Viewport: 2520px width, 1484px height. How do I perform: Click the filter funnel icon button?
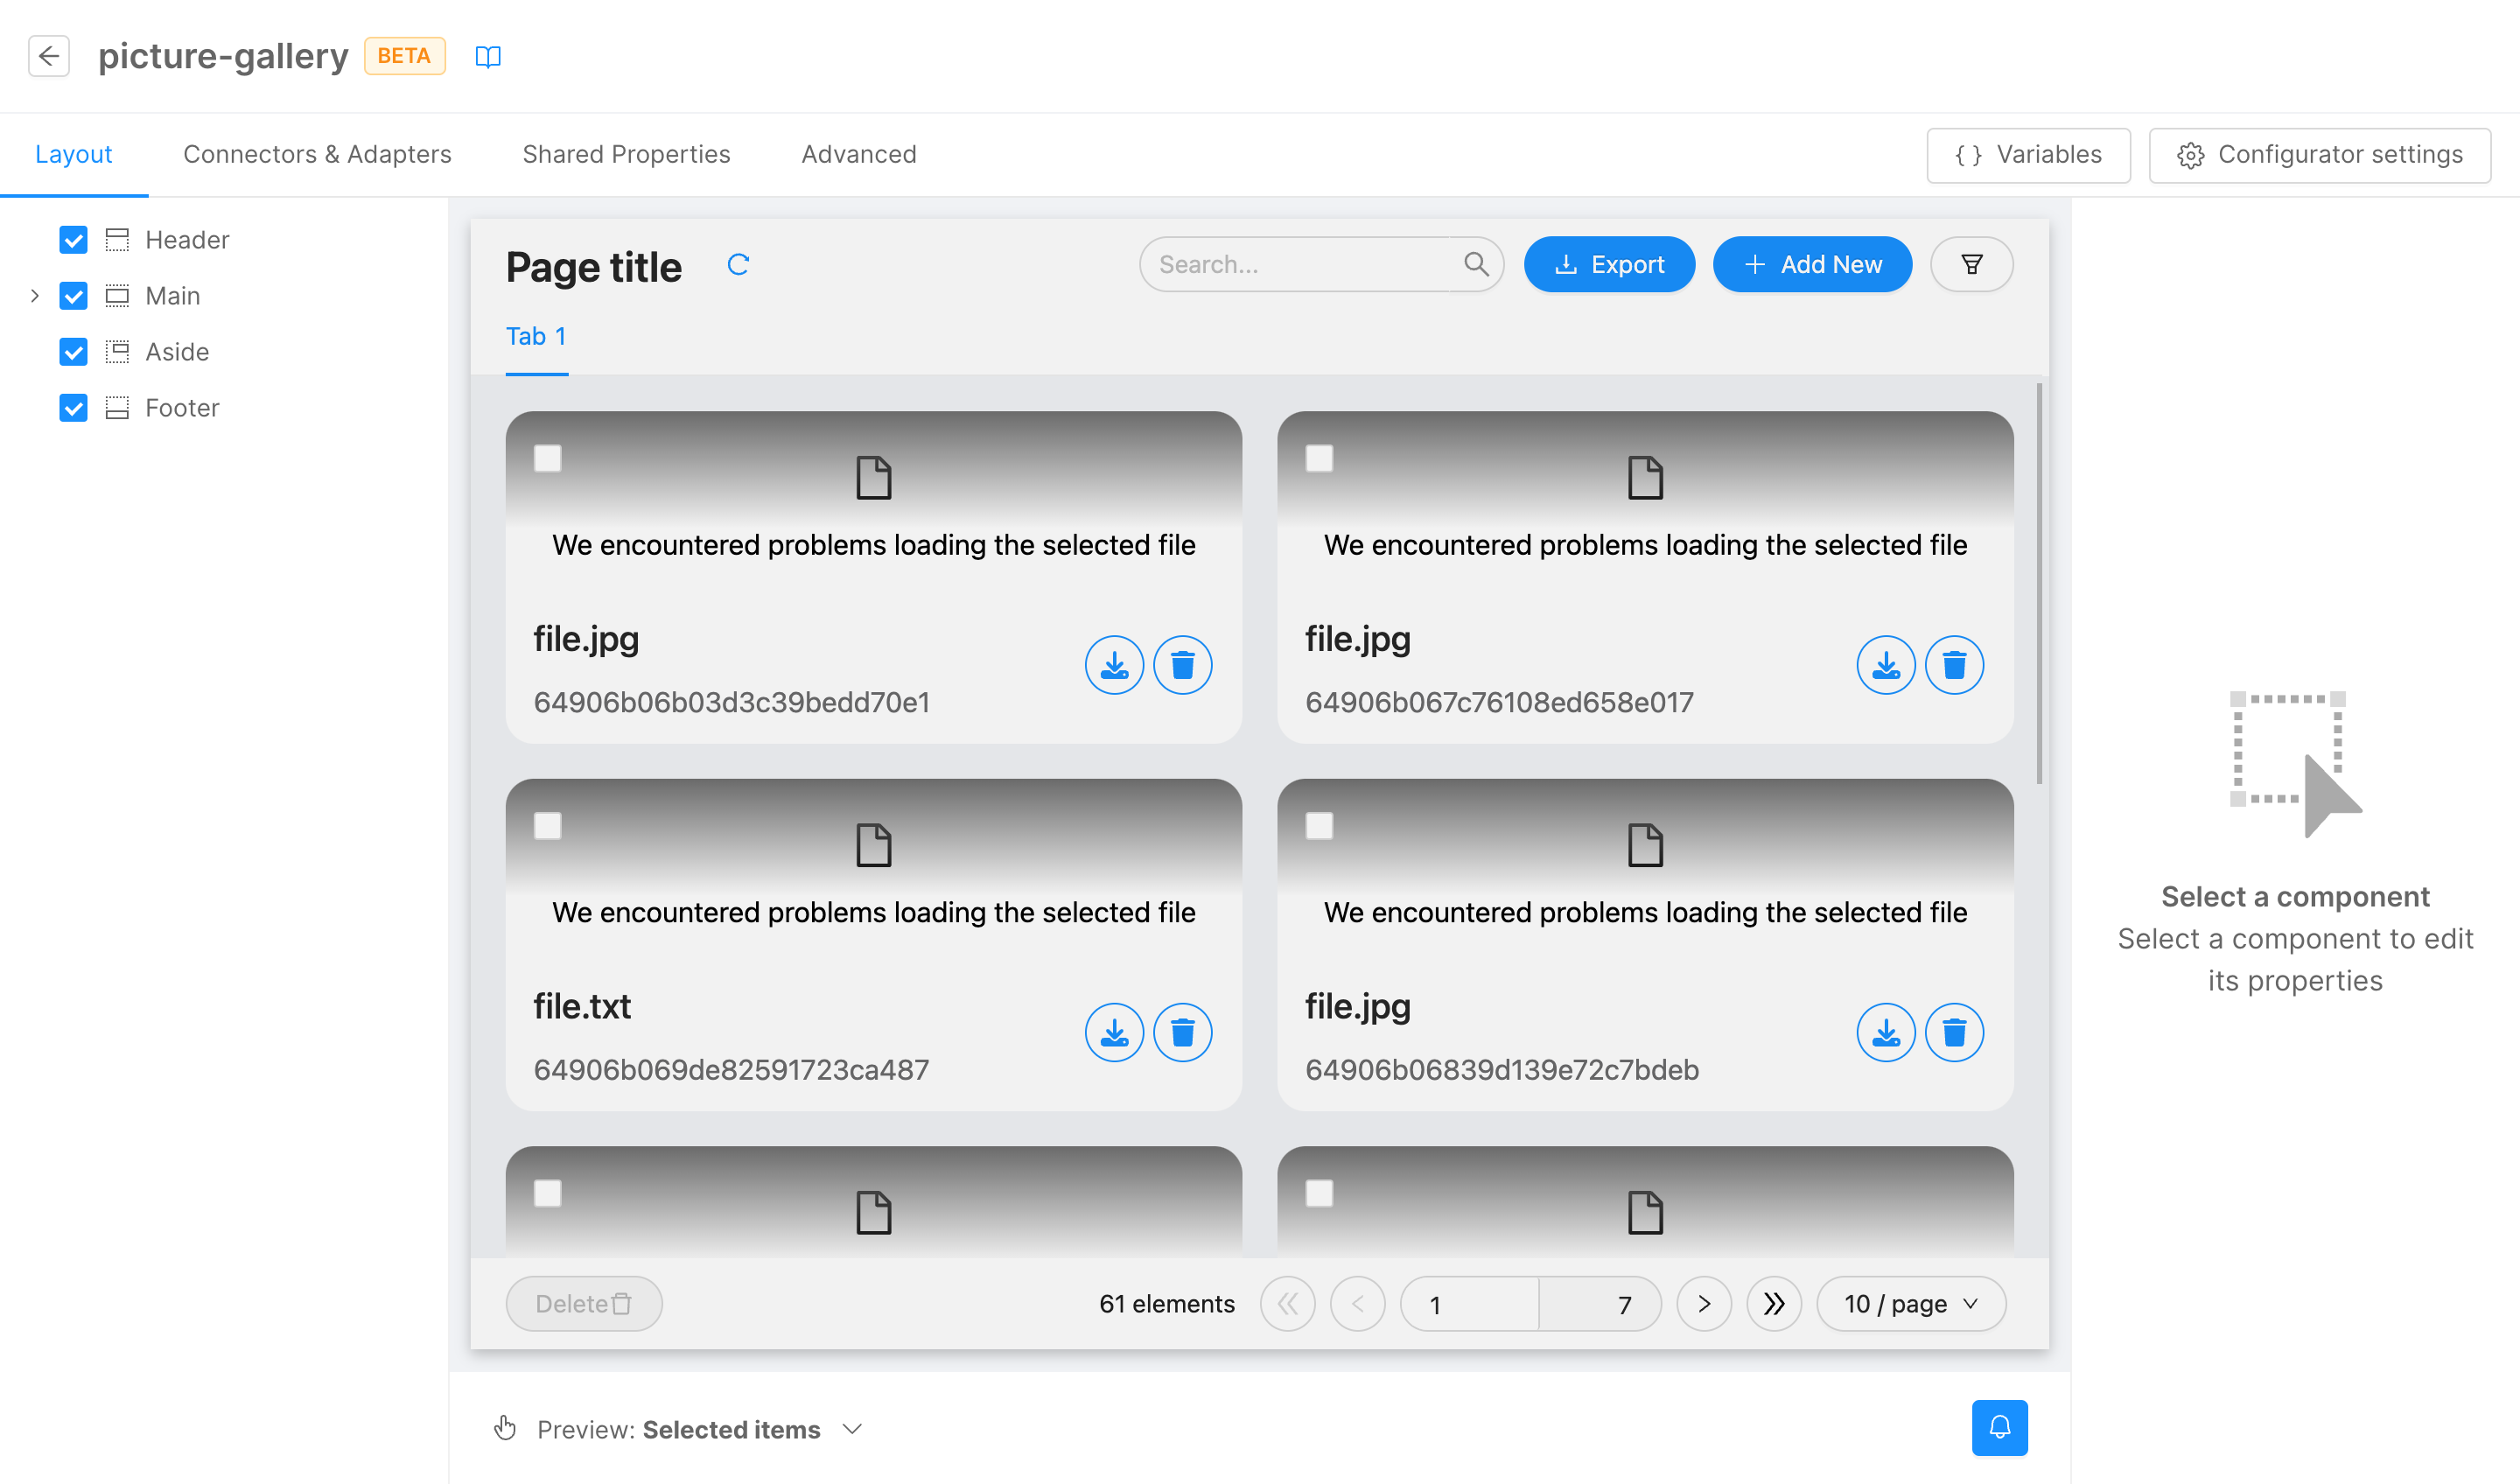pyautogui.click(x=1971, y=265)
